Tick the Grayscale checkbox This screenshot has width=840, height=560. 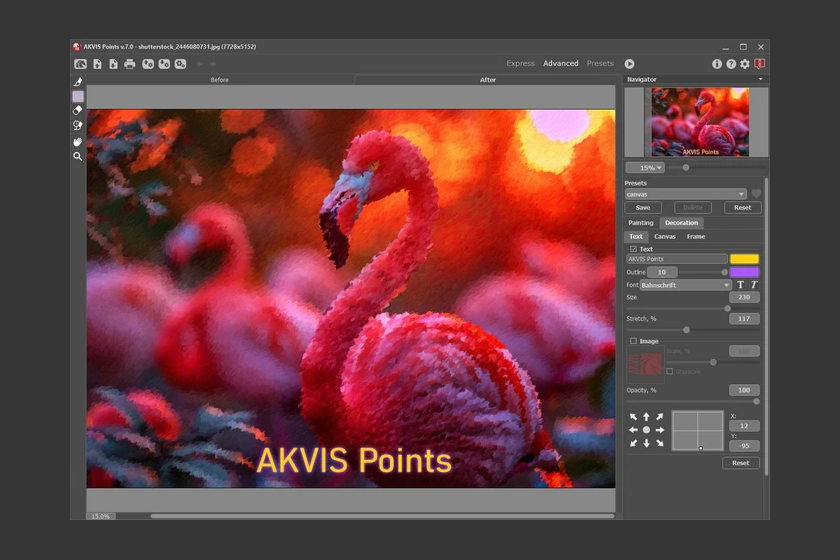point(670,371)
